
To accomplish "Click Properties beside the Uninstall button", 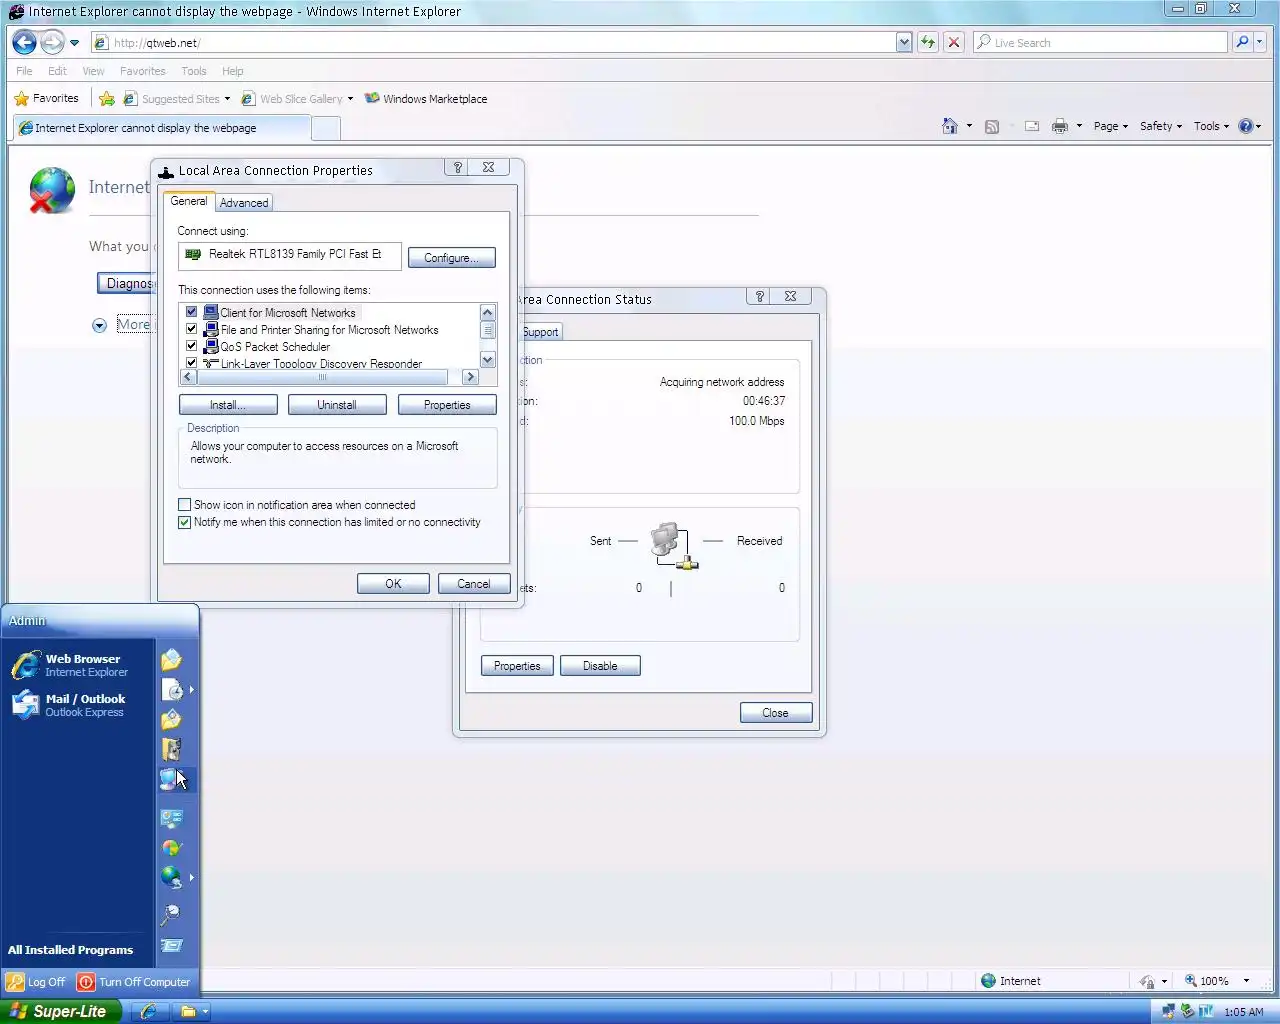I will coord(447,405).
